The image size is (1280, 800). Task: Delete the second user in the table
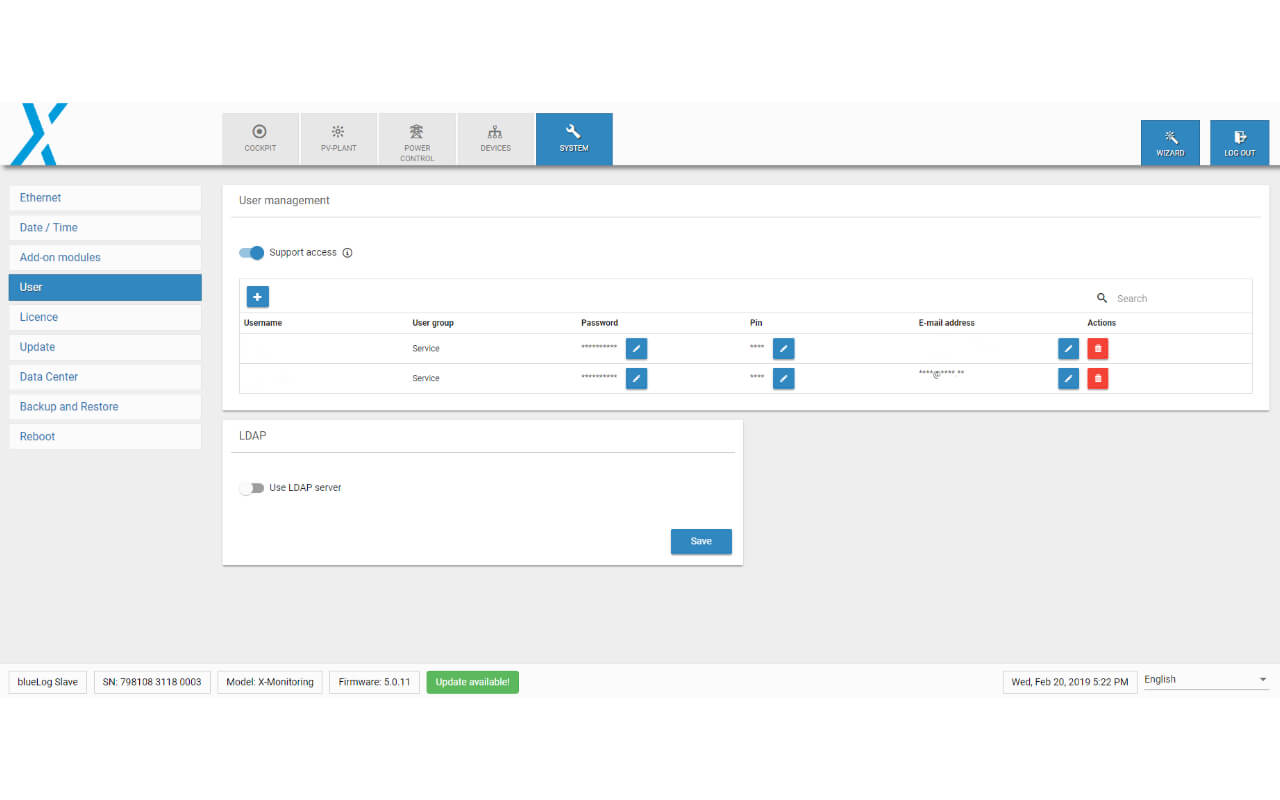click(x=1097, y=379)
